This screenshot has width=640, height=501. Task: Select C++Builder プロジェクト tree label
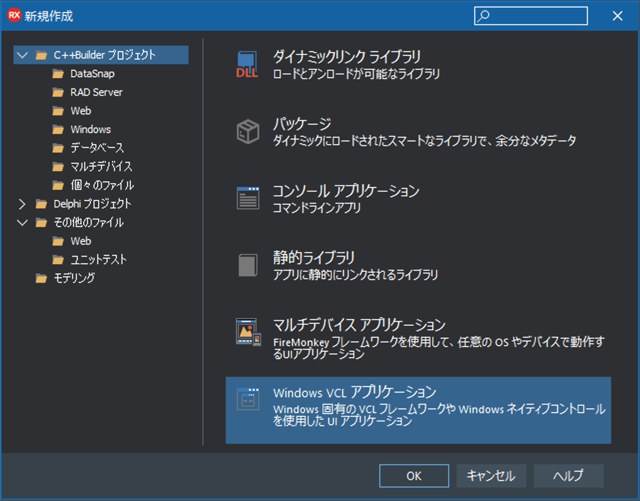tap(104, 55)
